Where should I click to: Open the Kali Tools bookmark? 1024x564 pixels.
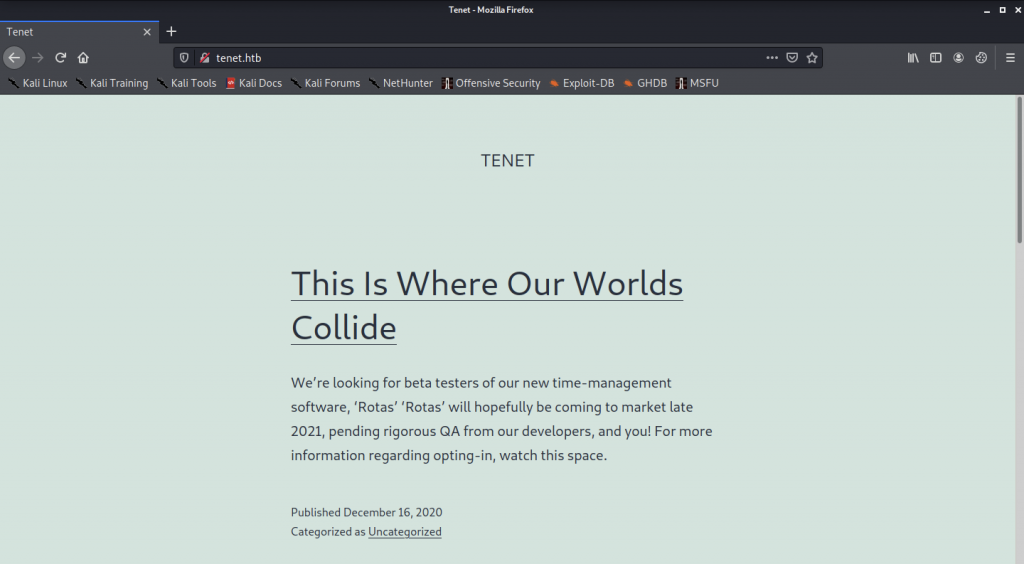tap(187, 83)
